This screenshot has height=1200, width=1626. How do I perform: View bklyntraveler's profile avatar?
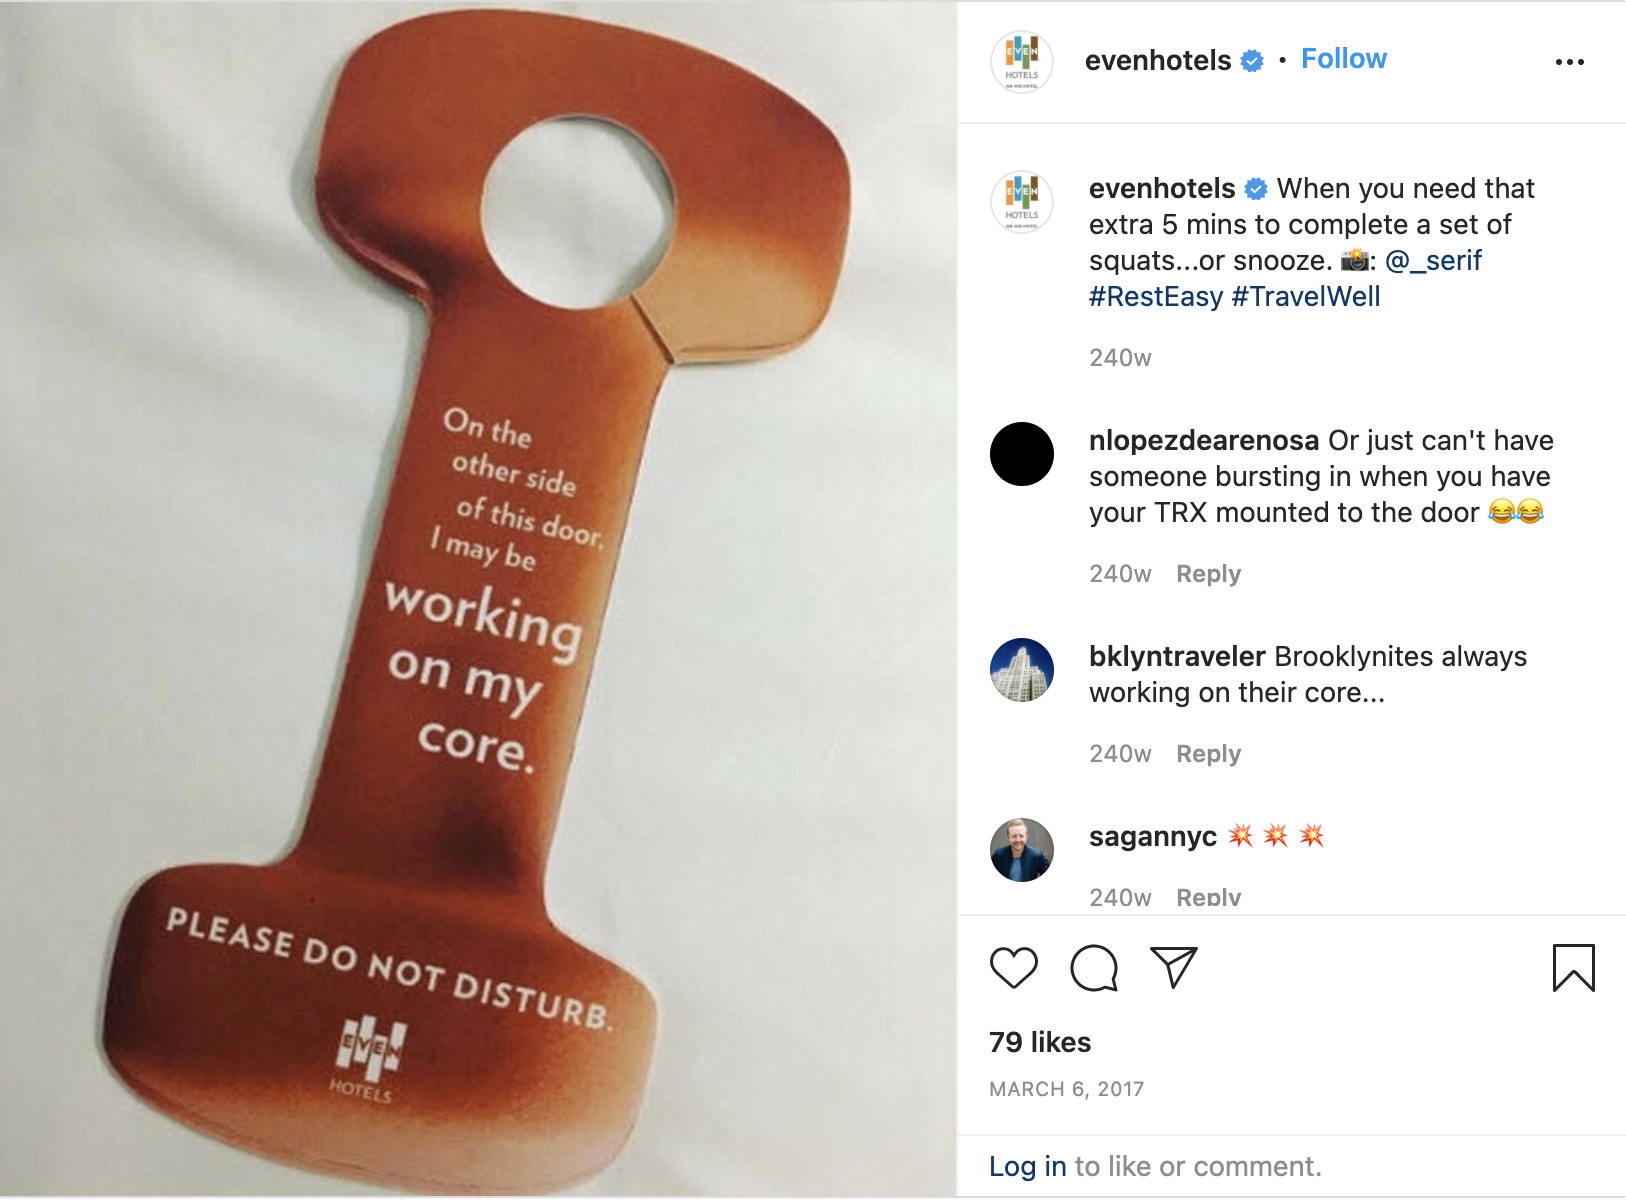(1022, 670)
